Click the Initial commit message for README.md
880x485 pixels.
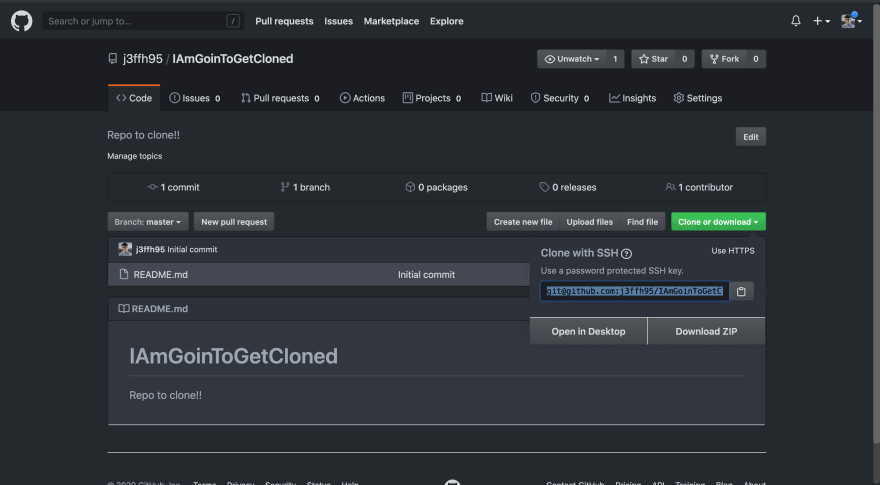pyautogui.click(x=426, y=274)
